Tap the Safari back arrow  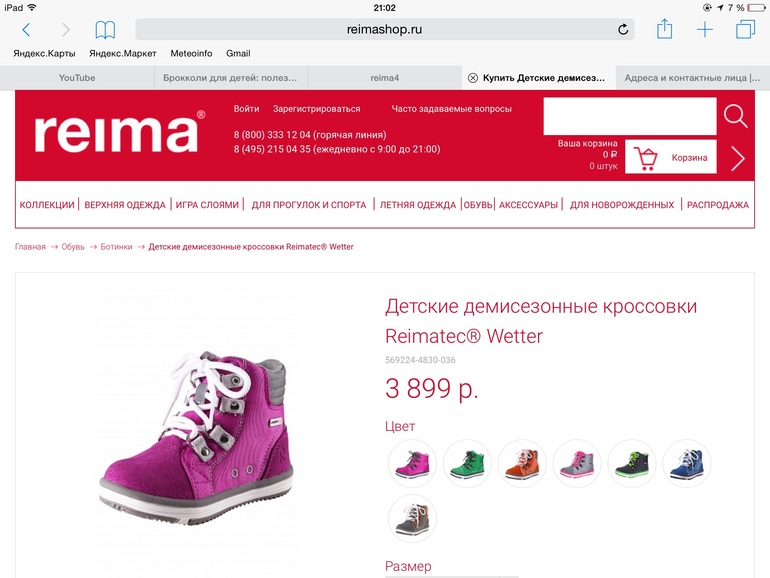pos(27,29)
